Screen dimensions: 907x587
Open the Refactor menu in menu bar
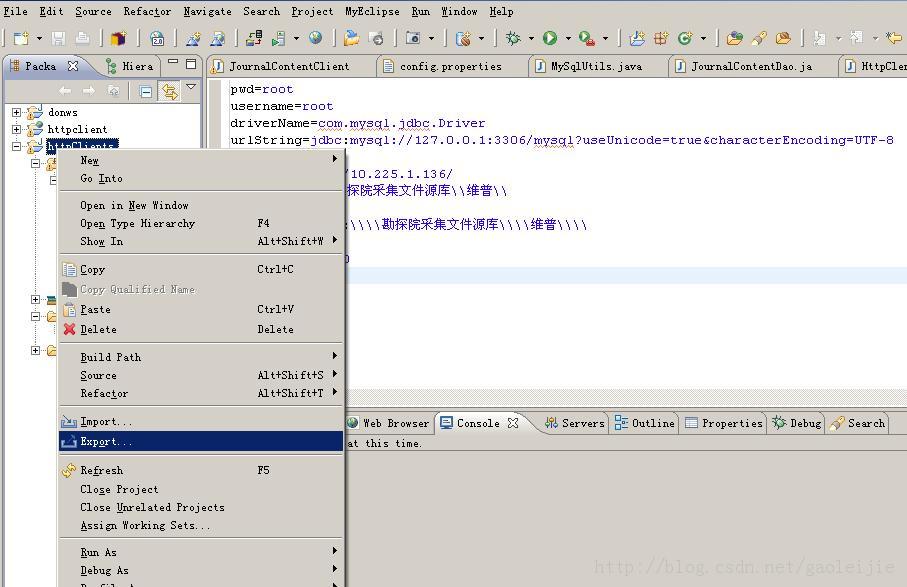pos(147,11)
